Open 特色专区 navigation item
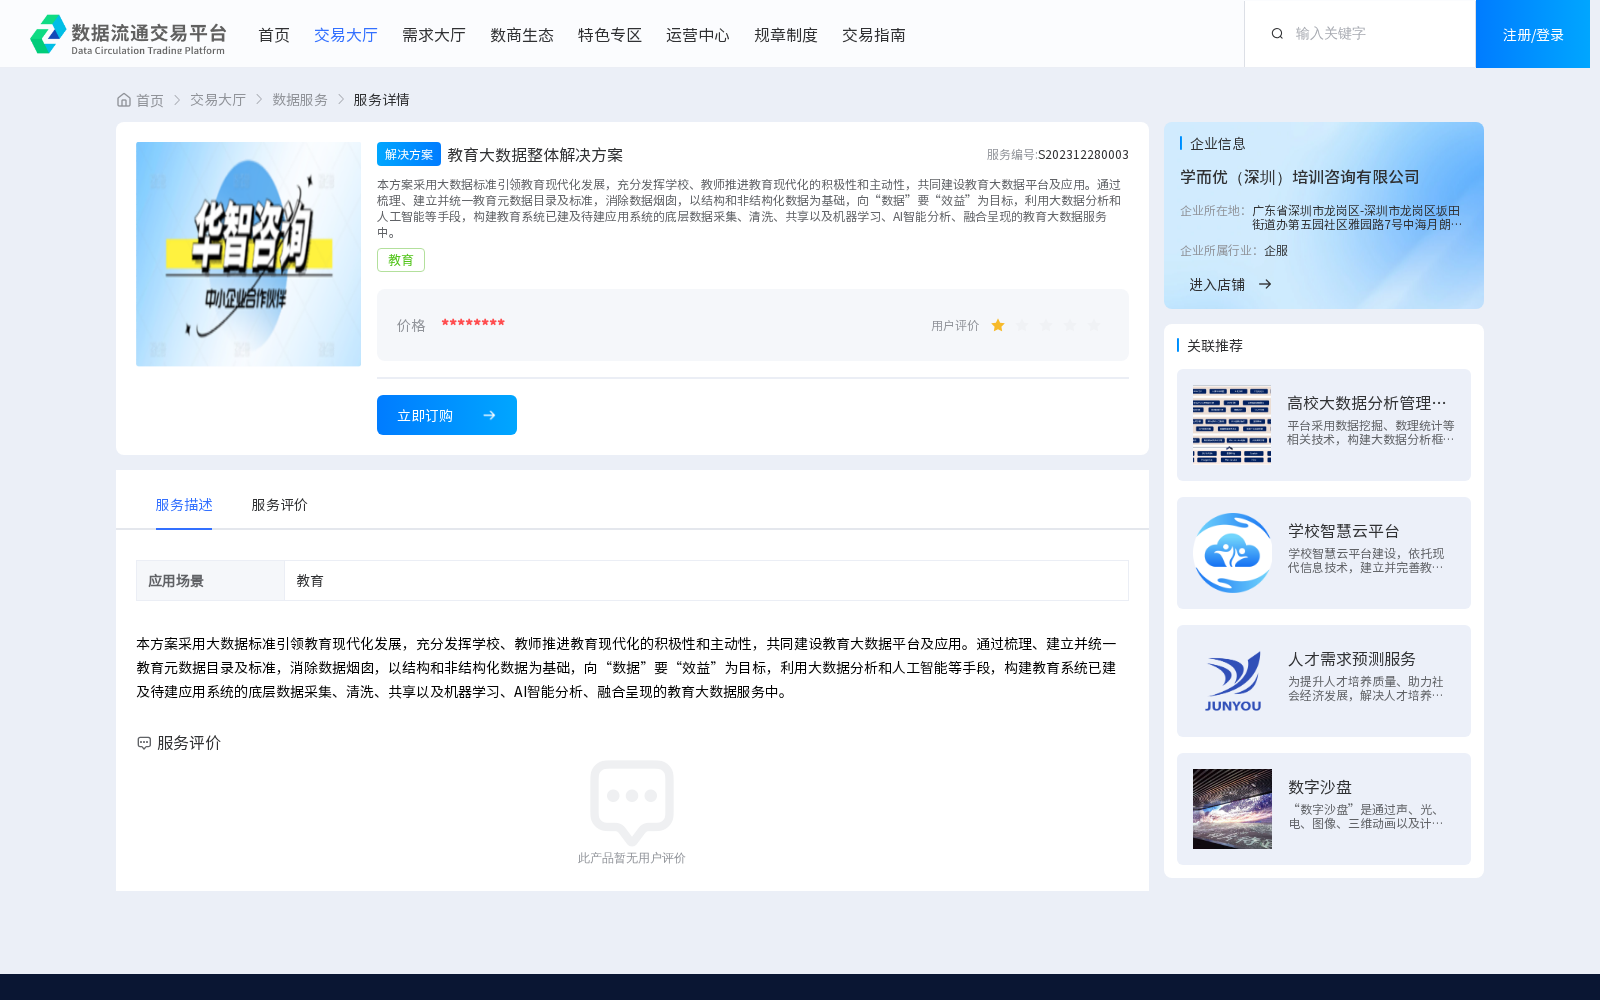Viewport: 1600px width, 1000px height. [x=610, y=35]
